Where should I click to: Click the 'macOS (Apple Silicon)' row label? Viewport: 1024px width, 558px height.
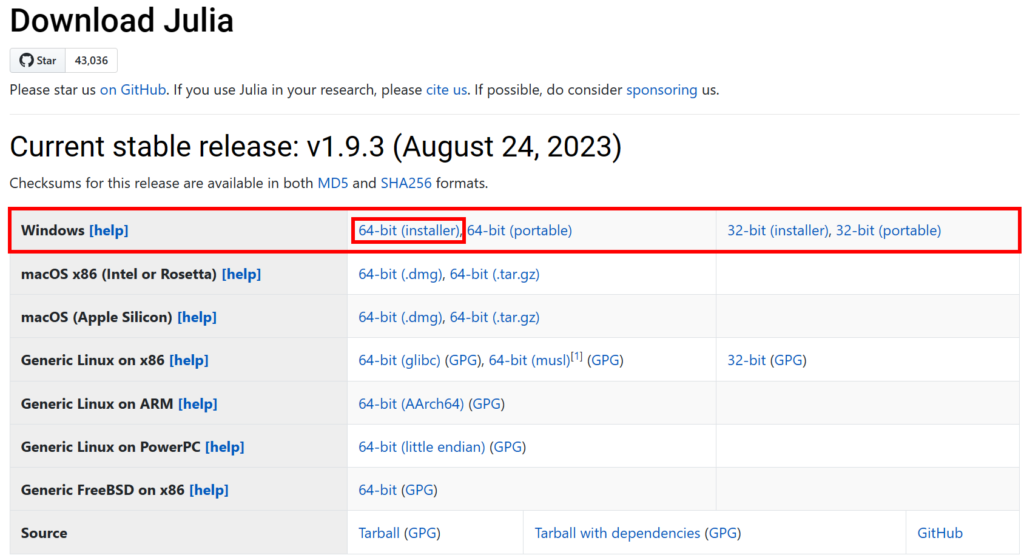click(96, 317)
